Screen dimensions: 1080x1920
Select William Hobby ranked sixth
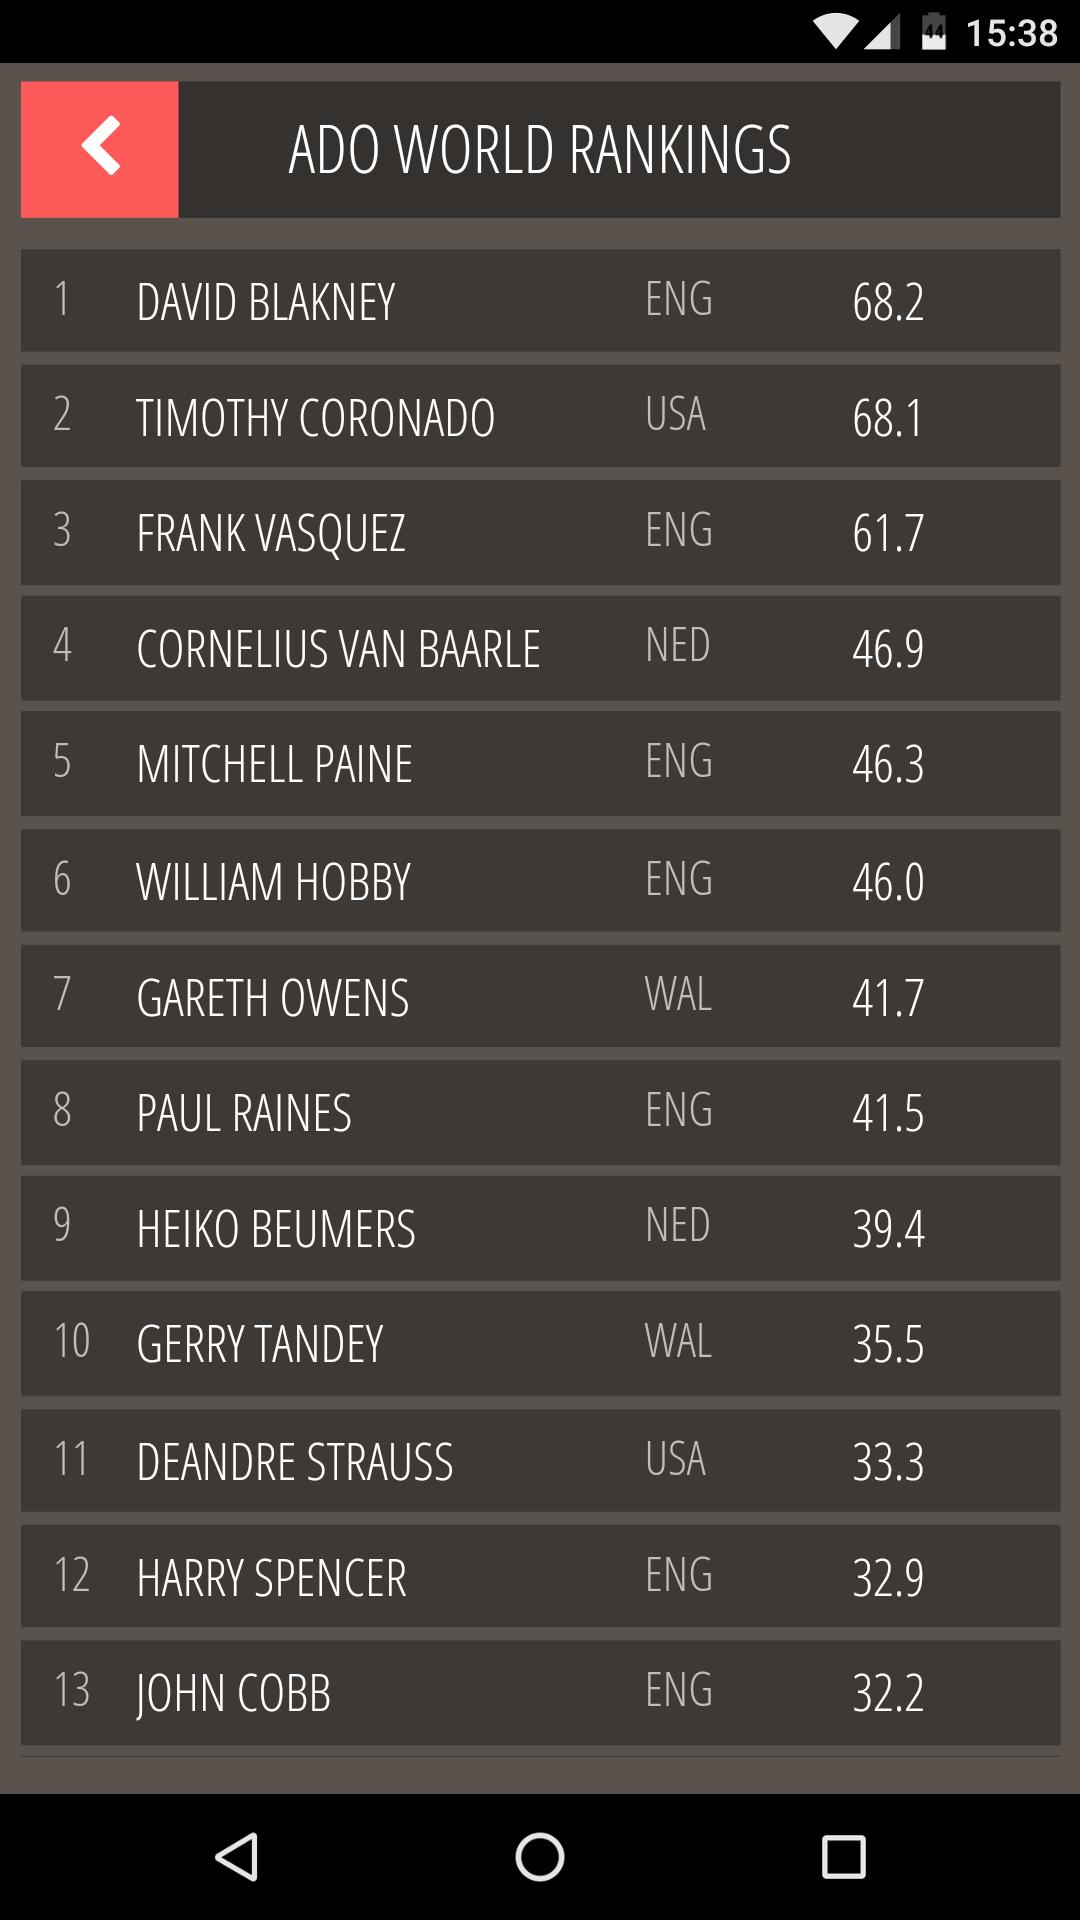(x=540, y=881)
